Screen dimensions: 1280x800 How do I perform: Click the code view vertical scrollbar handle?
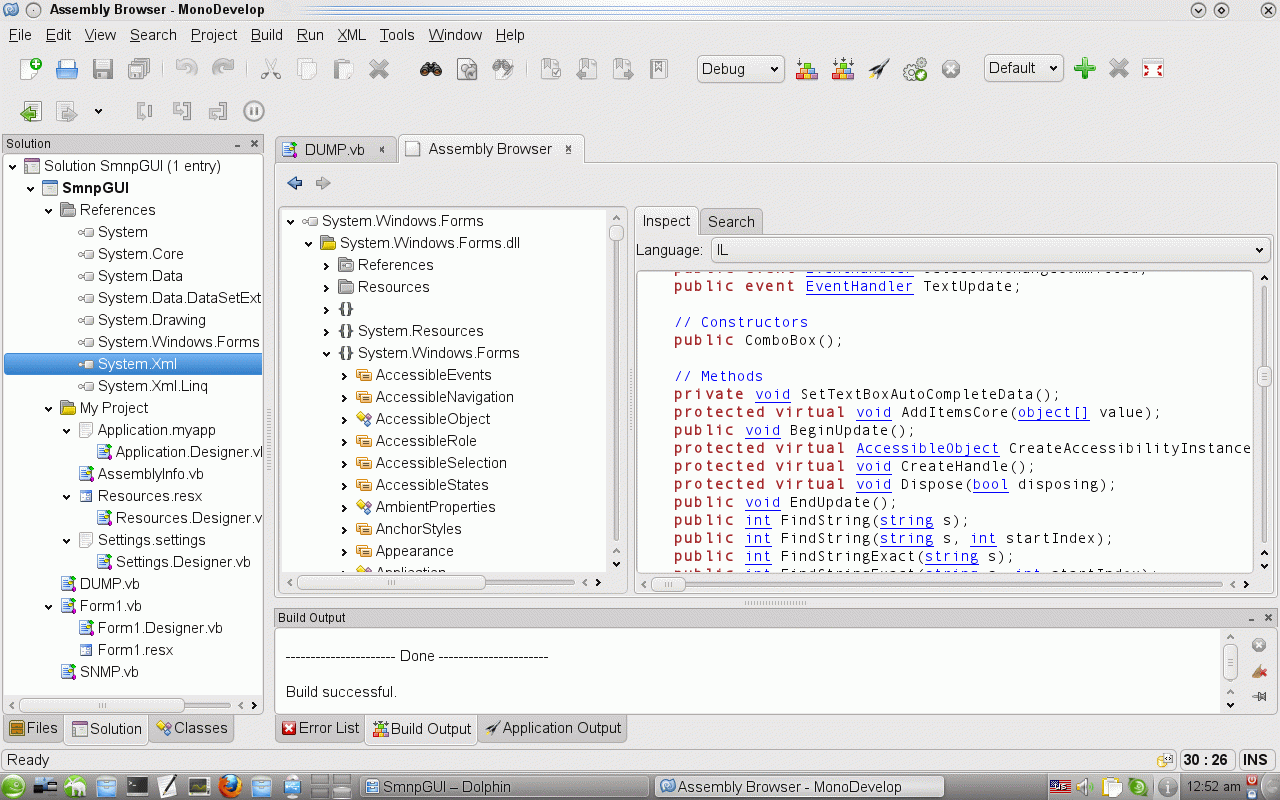click(x=1264, y=376)
